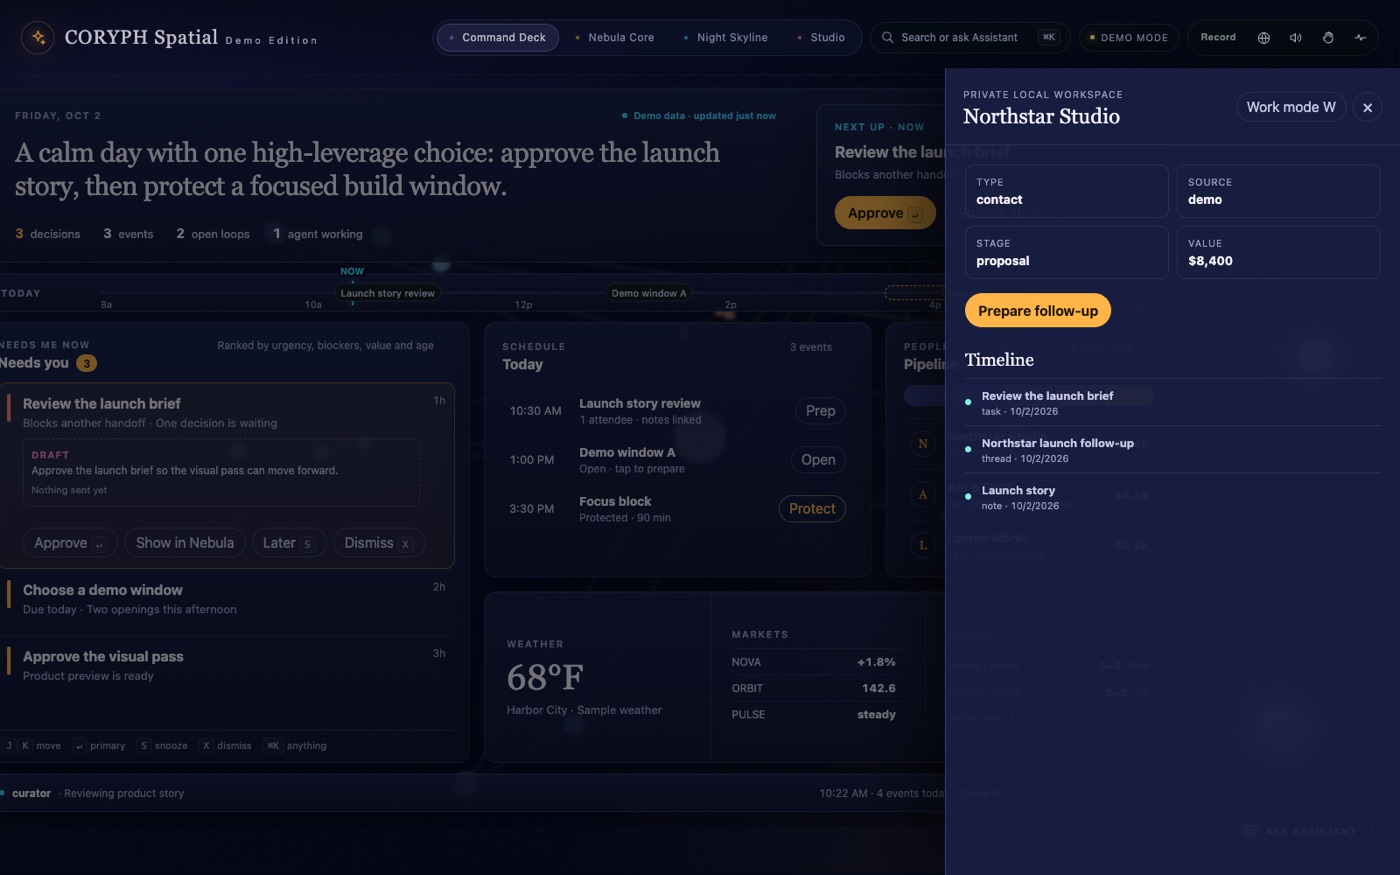Dismiss the launch brief item
Image resolution: width=1400 pixels, height=875 pixels.
379,543
